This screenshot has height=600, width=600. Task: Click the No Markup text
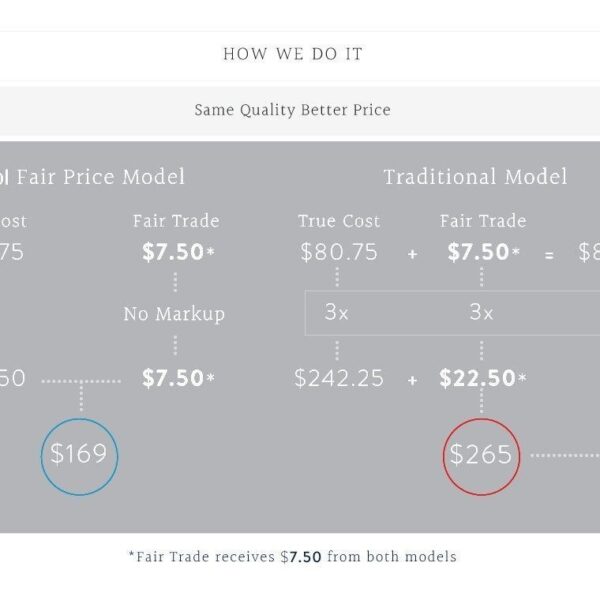(174, 314)
